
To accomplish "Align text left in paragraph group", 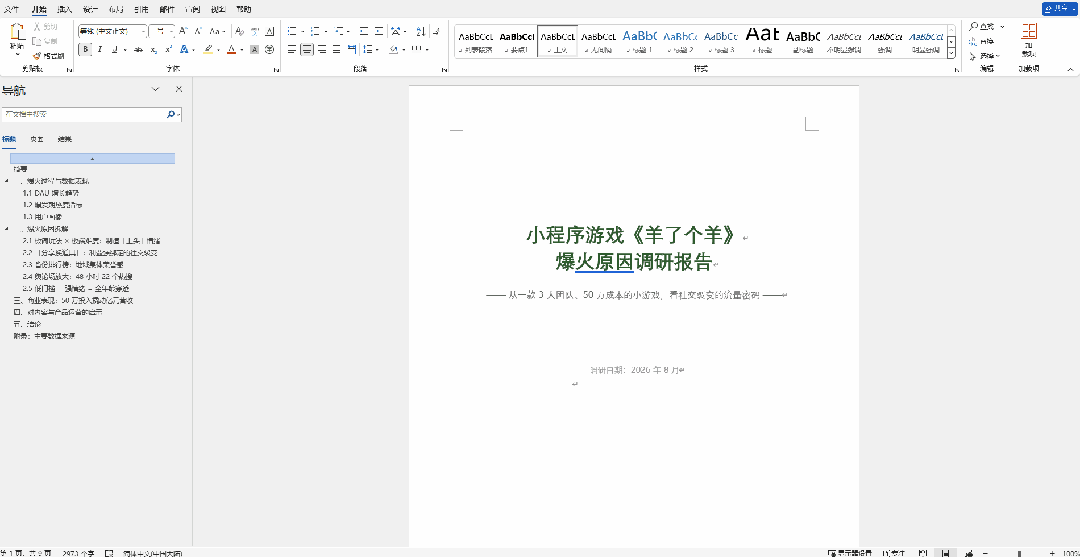I will (291, 50).
